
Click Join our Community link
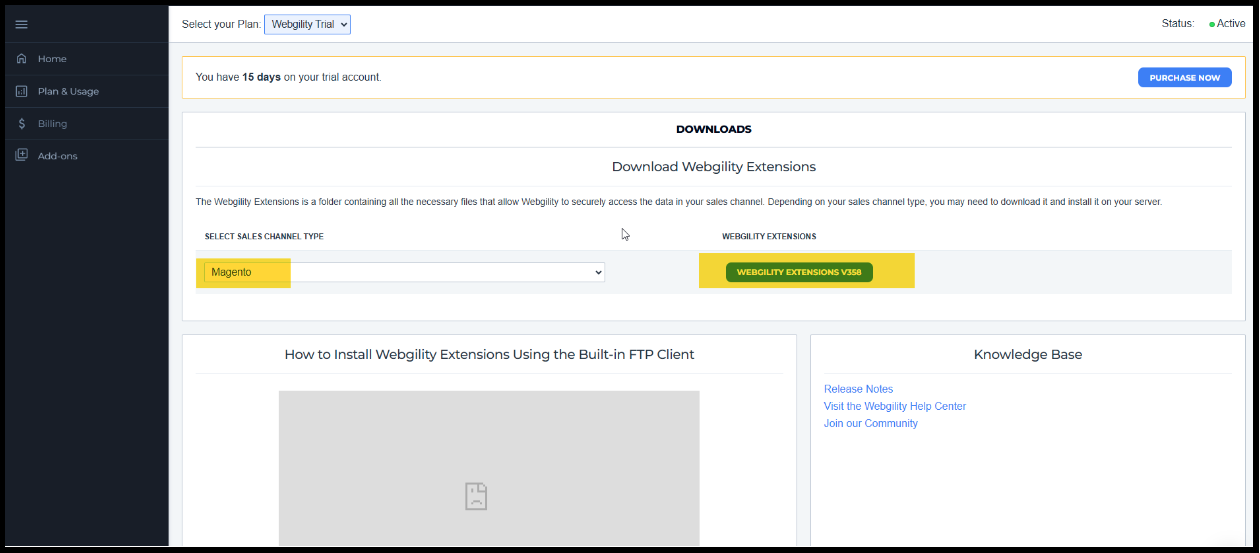(x=870, y=423)
